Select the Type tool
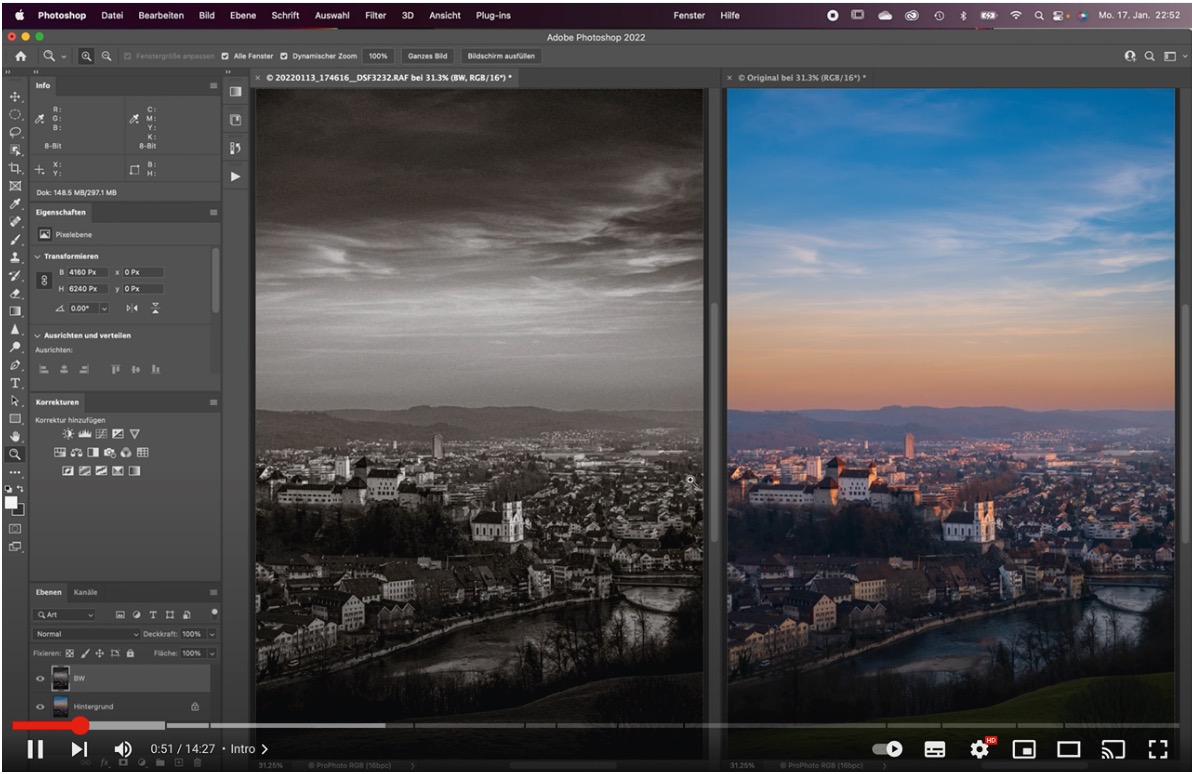Viewport: 1192px width, 774px height. pyautogui.click(x=15, y=383)
